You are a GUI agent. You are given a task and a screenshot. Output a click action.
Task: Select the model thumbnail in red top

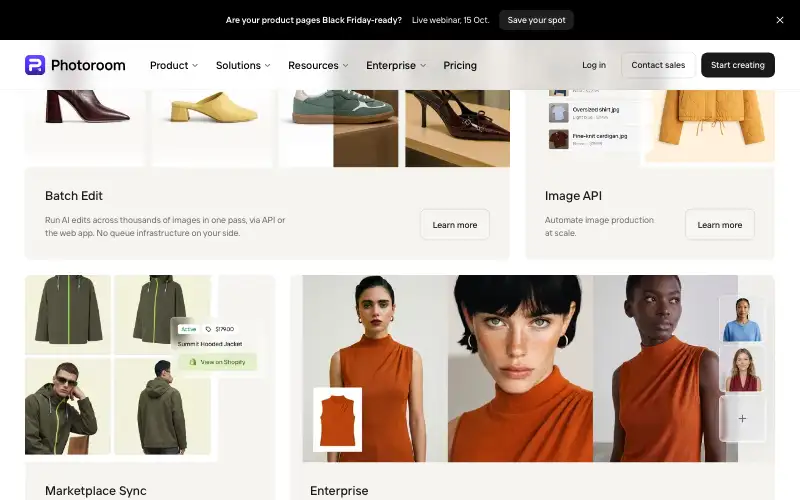(x=742, y=369)
